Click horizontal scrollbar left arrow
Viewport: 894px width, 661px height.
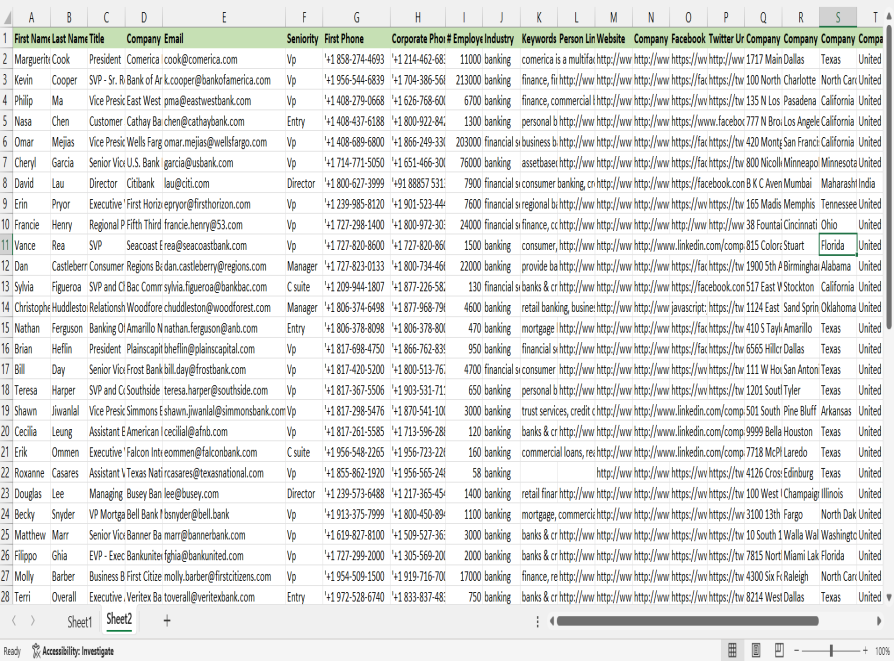551,621
